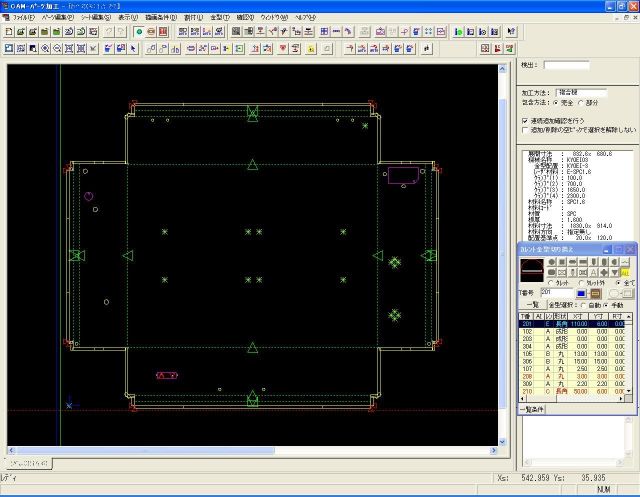Click the X寸 column header
The image size is (640, 497).
pyautogui.click(x=578, y=316)
